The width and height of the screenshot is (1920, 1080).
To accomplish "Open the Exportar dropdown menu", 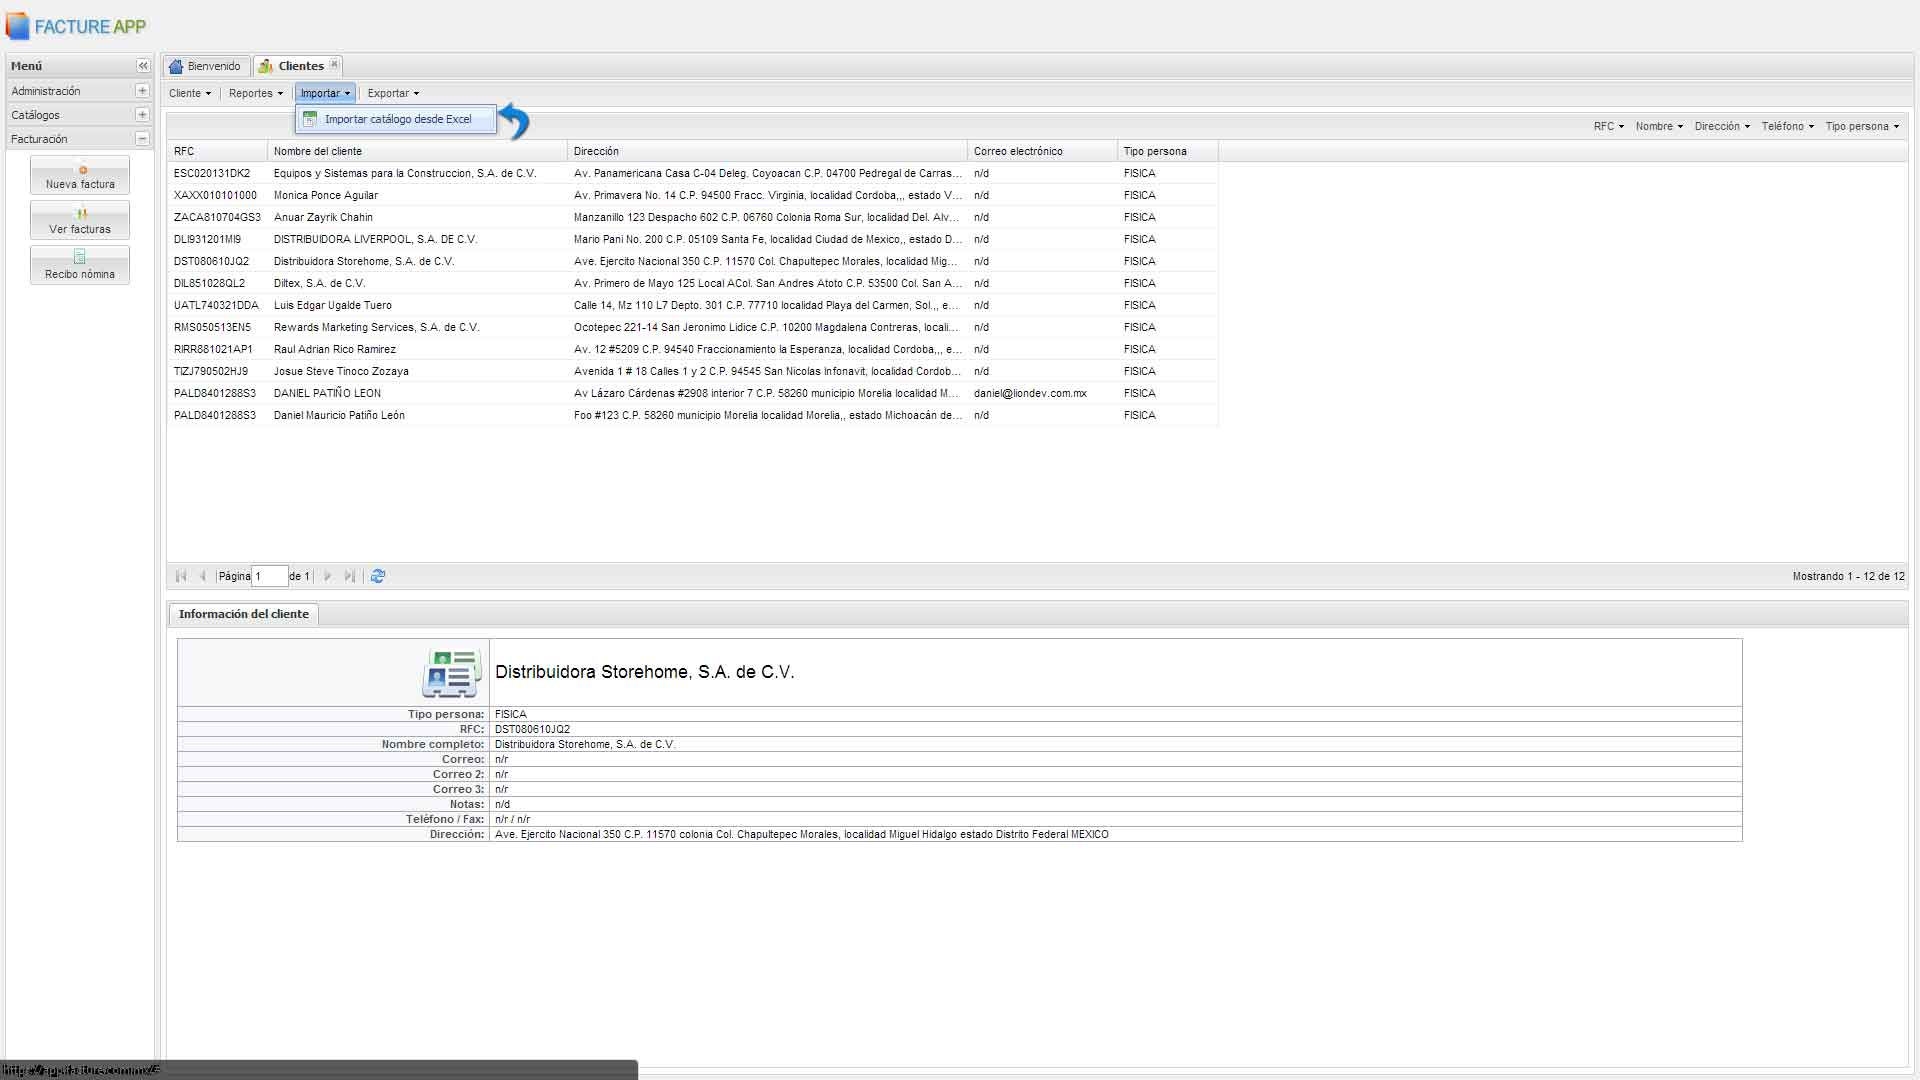I will 393,93.
